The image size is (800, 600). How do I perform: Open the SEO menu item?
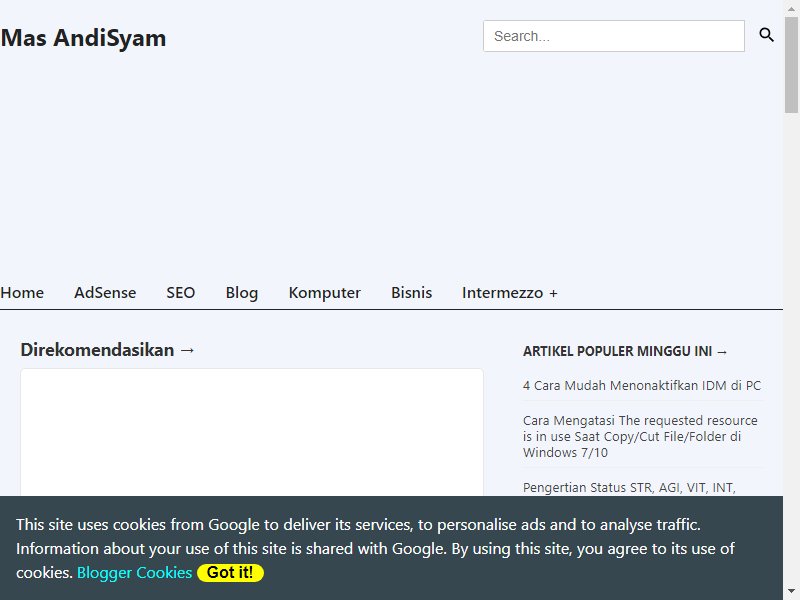(x=181, y=293)
